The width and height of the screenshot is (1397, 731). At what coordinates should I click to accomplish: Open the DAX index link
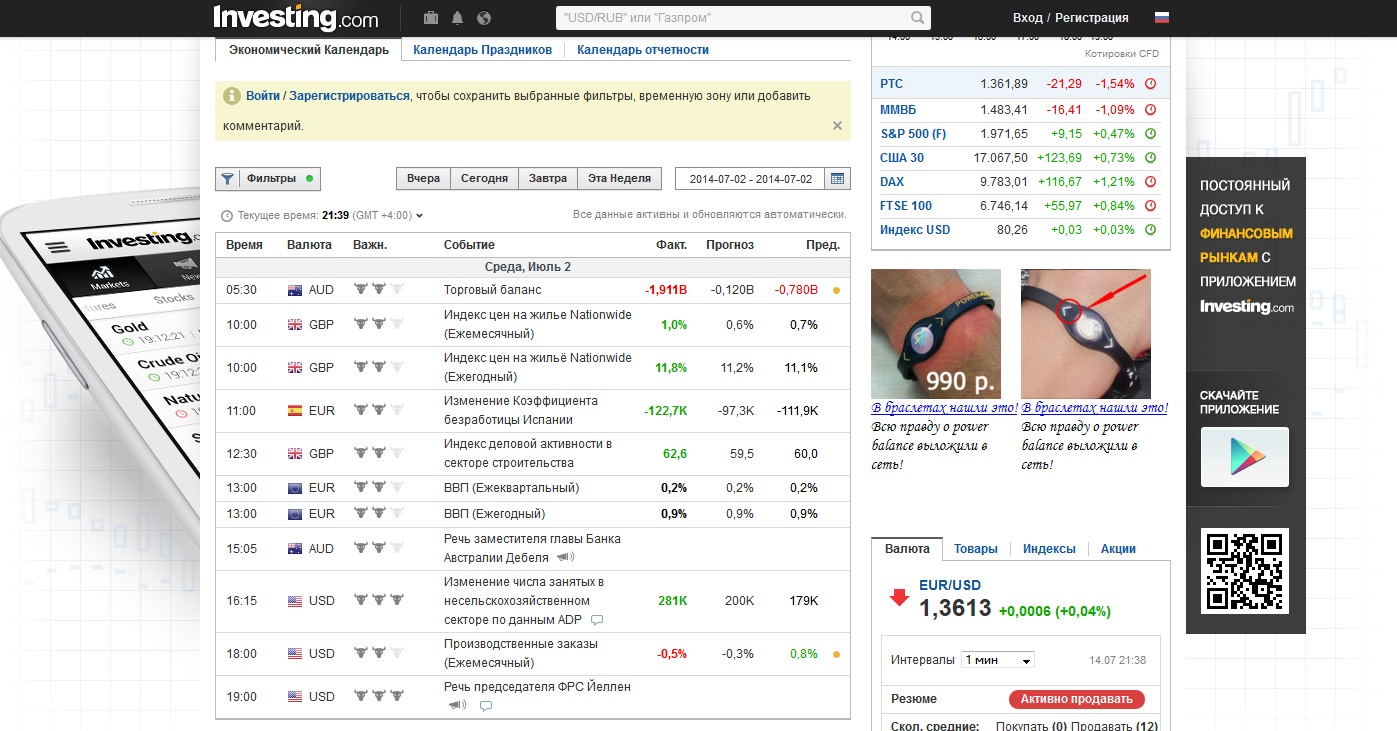point(892,182)
